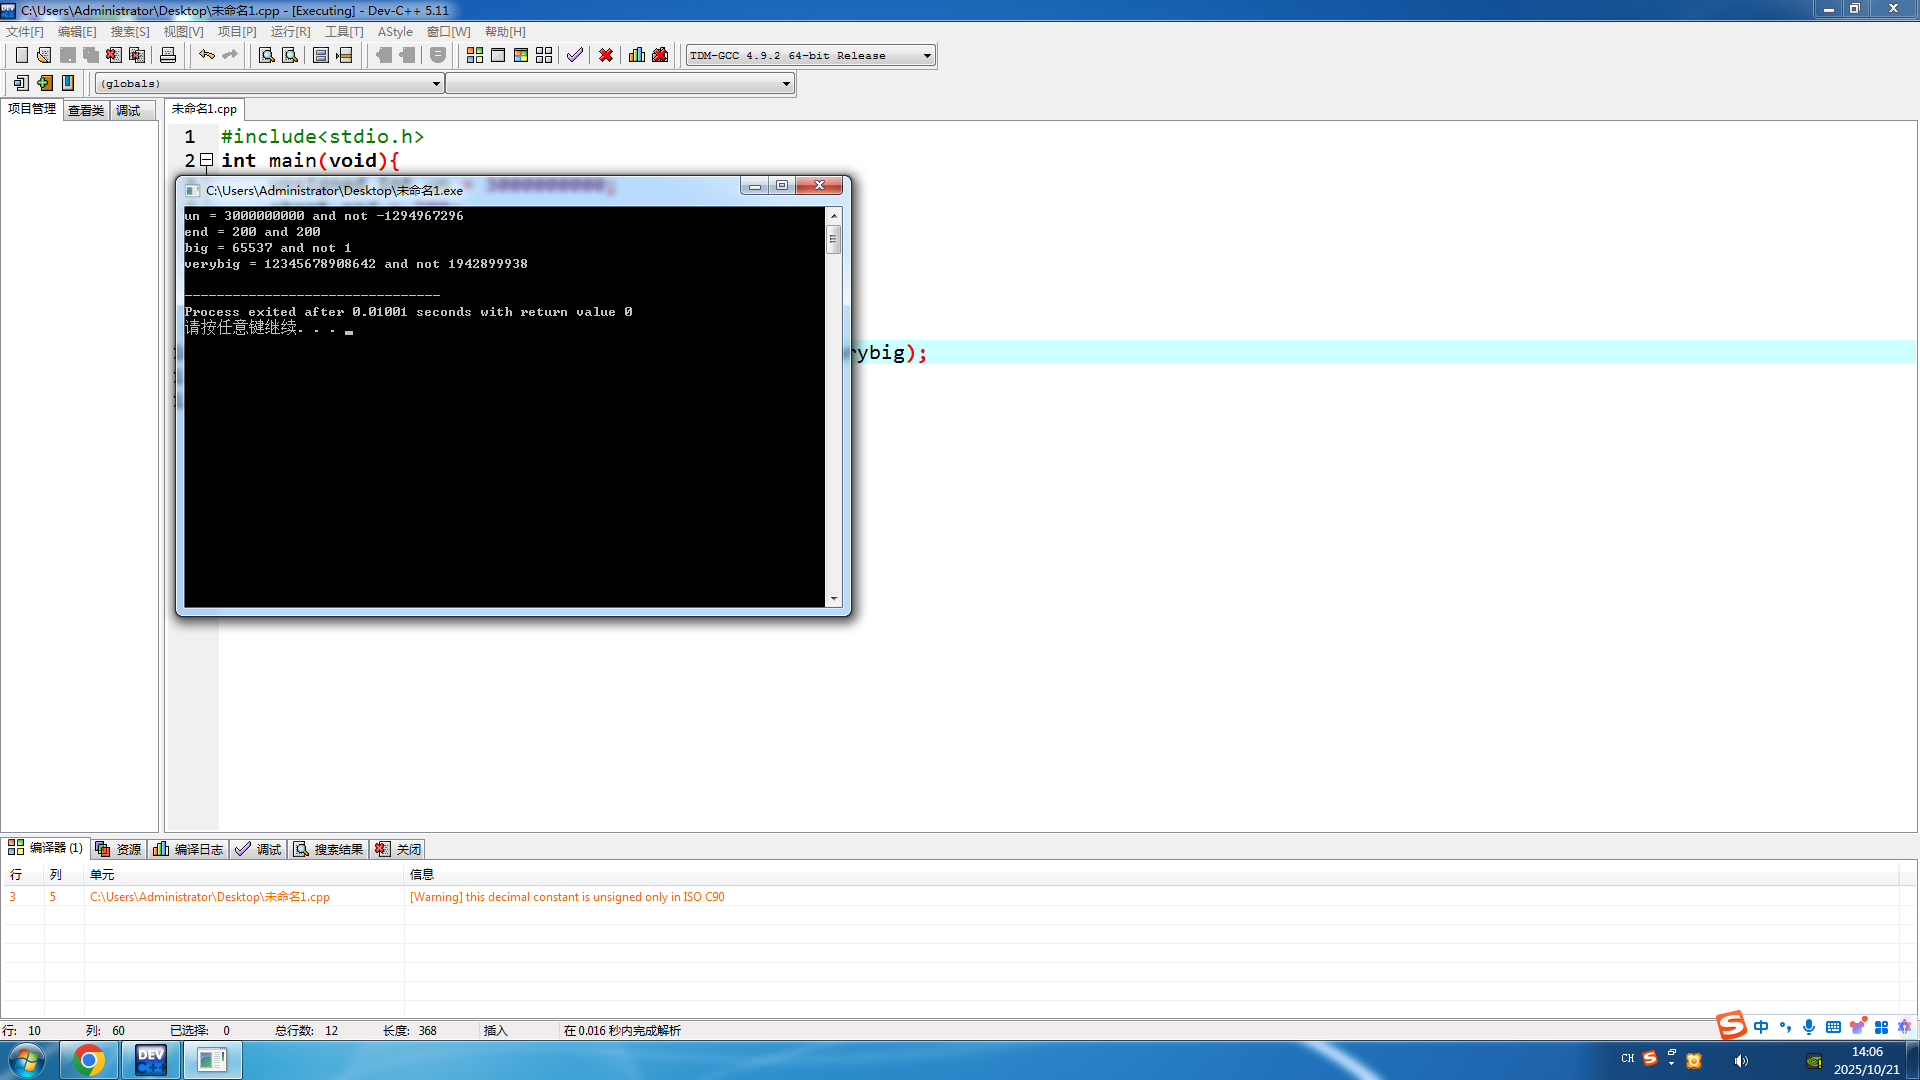The height and width of the screenshot is (1080, 1920).
Task: Stop execution with the red X icon
Action: (606, 55)
